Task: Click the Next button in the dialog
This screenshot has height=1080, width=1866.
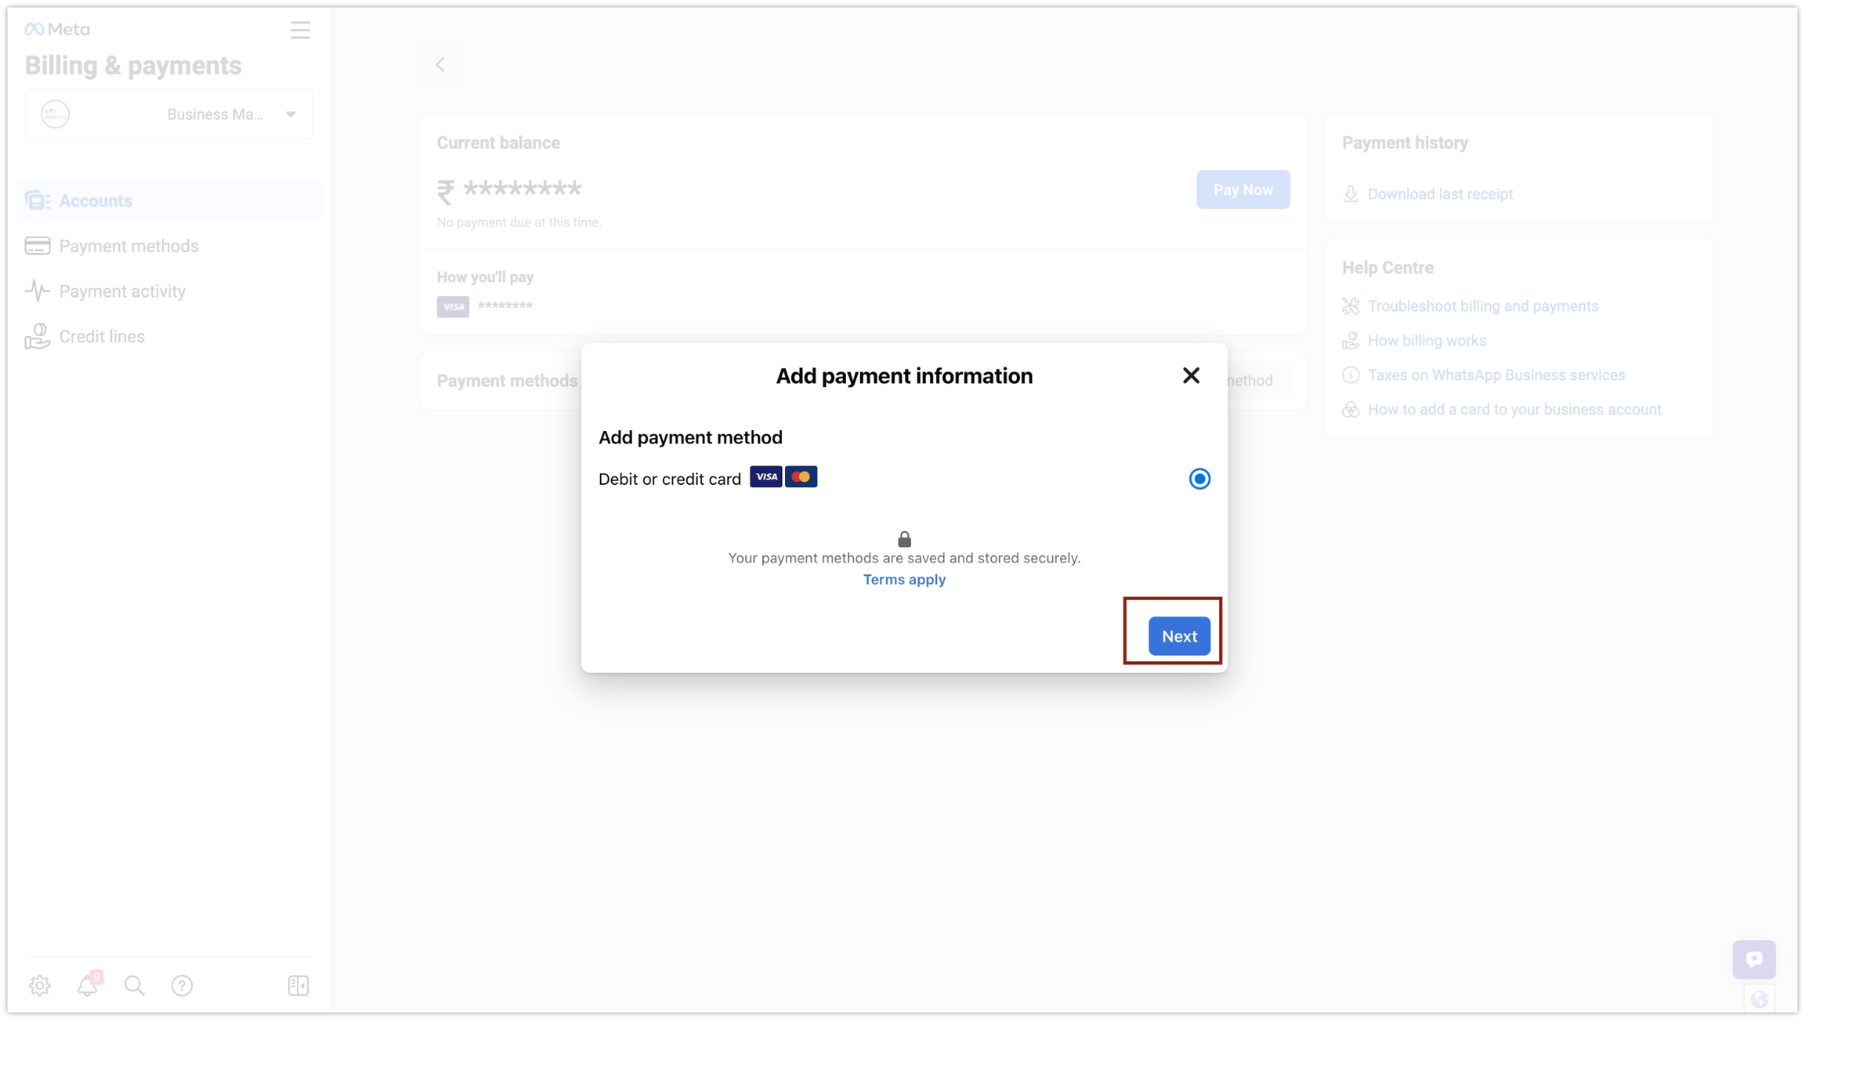Action: [1178, 635]
